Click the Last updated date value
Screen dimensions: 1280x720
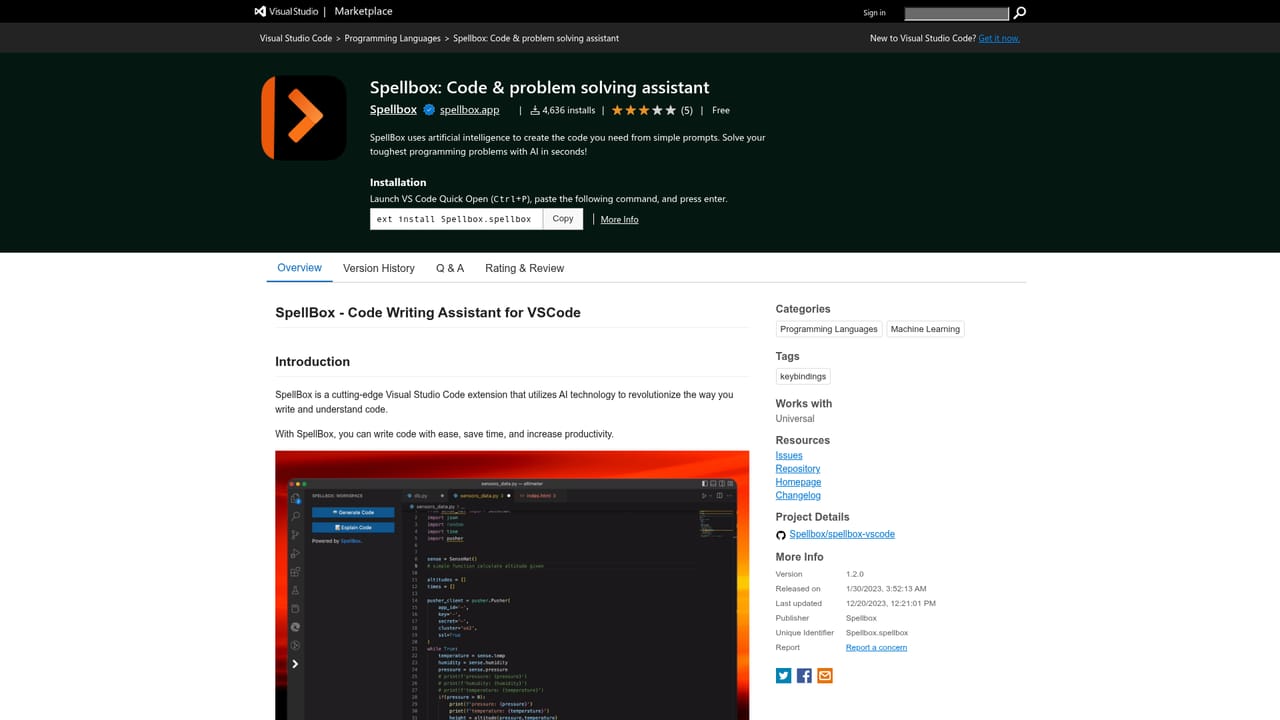point(891,603)
